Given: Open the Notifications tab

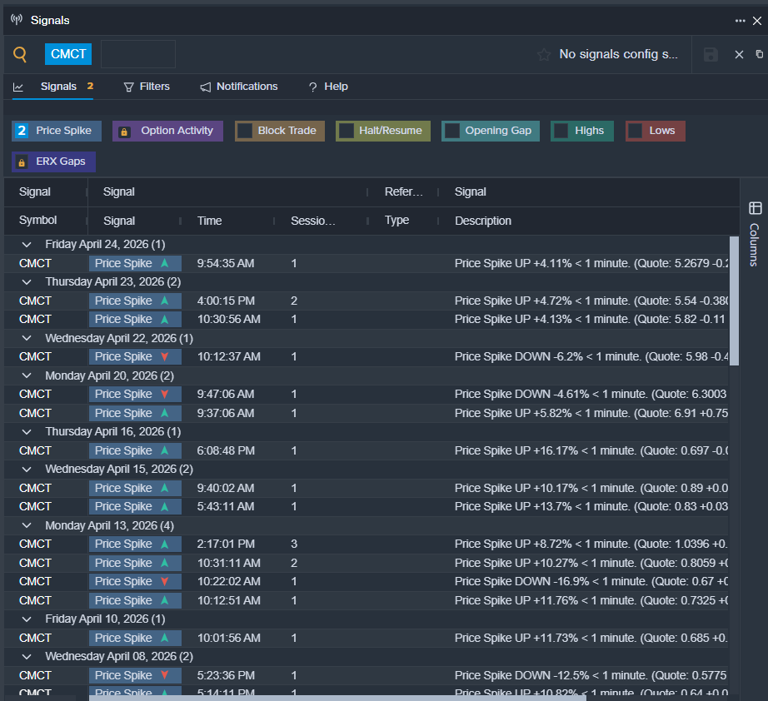Looking at the screenshot, I should point(239,87).
